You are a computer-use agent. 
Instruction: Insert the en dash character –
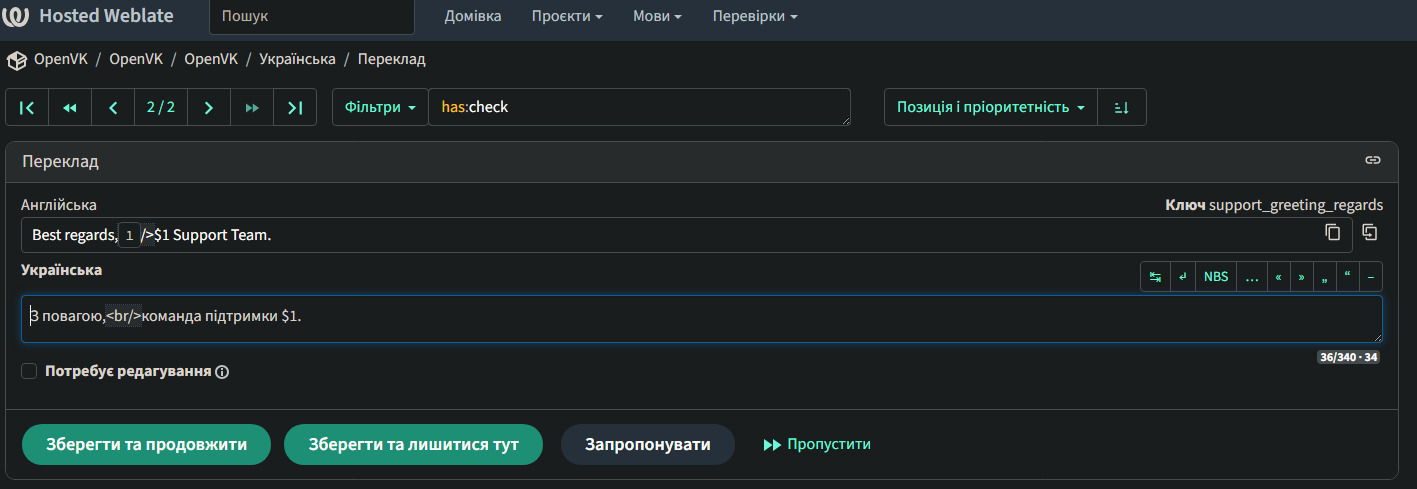1371,277
